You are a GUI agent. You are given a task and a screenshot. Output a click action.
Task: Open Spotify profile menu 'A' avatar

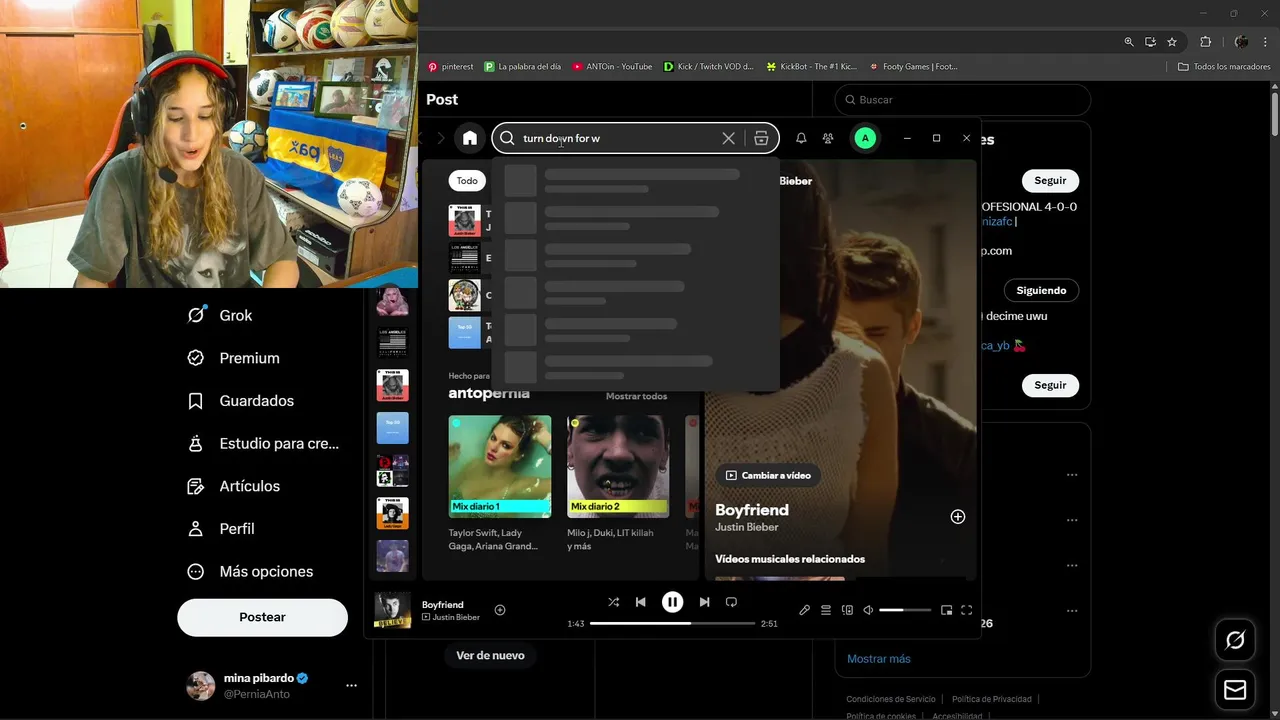point(865,138)
